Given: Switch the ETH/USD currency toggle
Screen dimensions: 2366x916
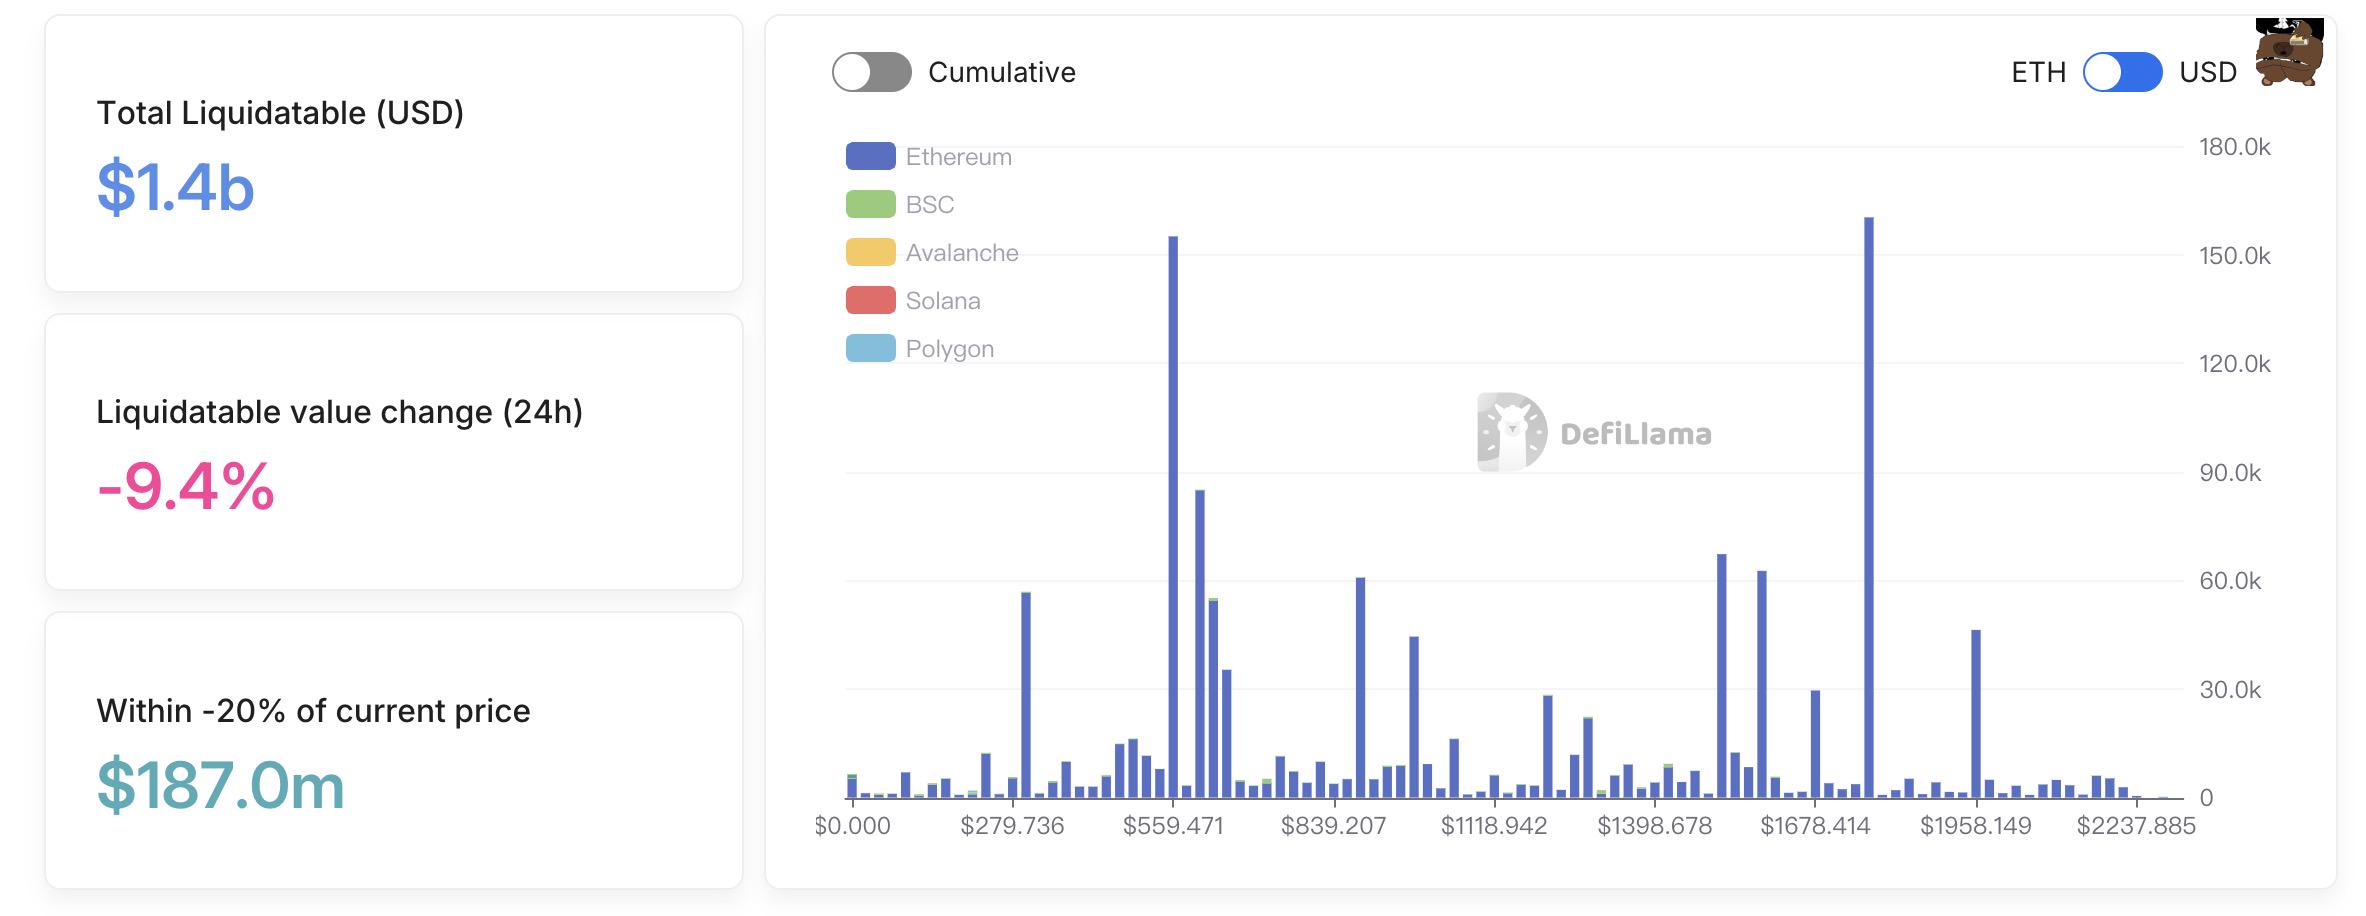Looking at the screenshot, I should 2122,72.
